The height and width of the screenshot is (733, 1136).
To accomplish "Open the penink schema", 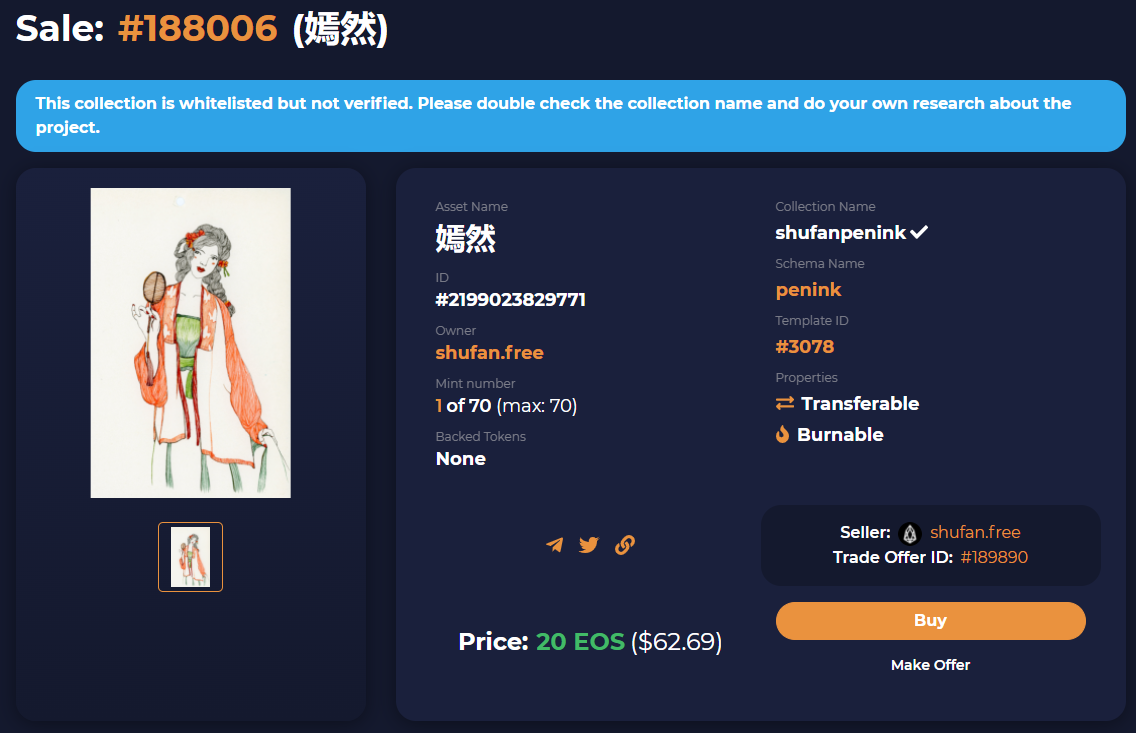I will point(808,290).
